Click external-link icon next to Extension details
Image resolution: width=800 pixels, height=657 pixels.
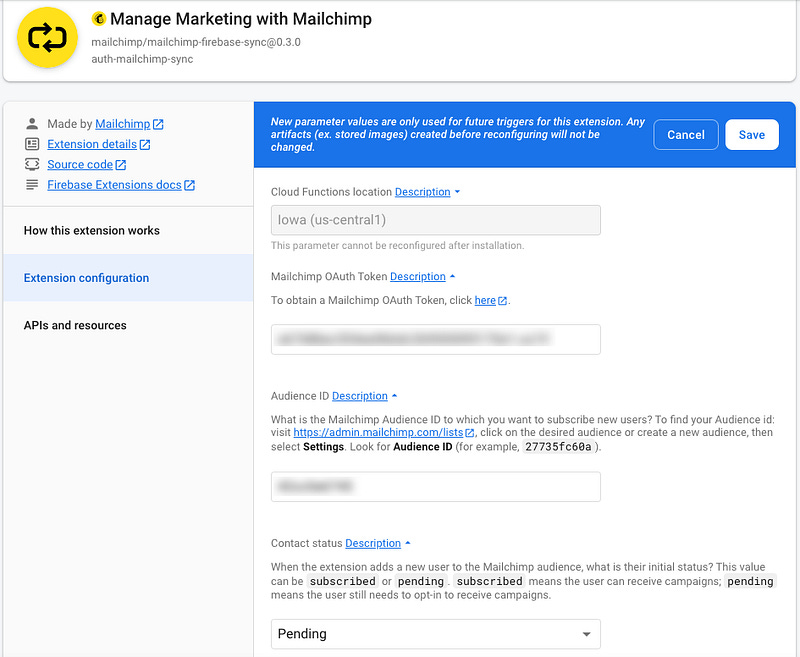[145, 144]
